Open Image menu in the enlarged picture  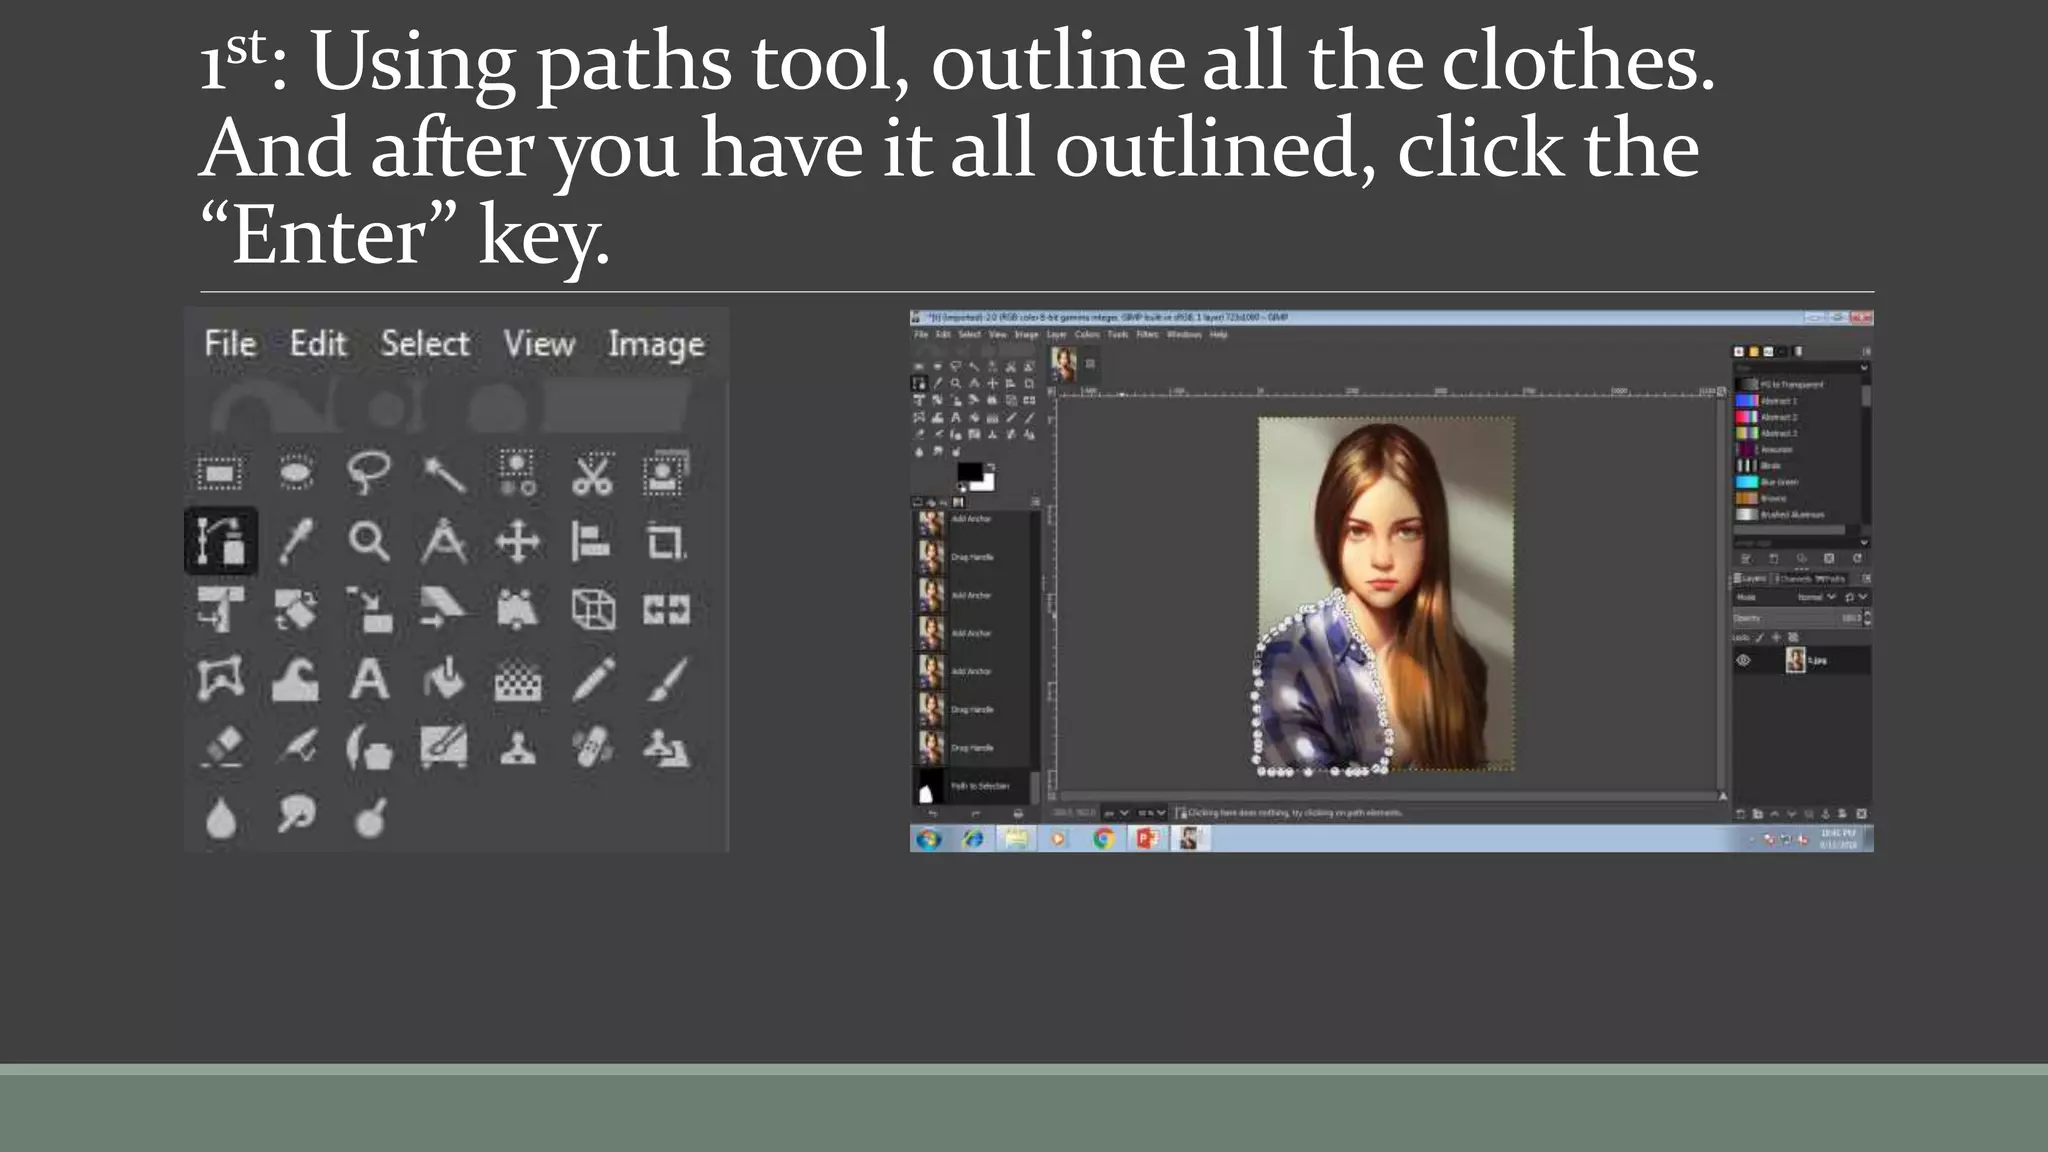tap(656, 345)
